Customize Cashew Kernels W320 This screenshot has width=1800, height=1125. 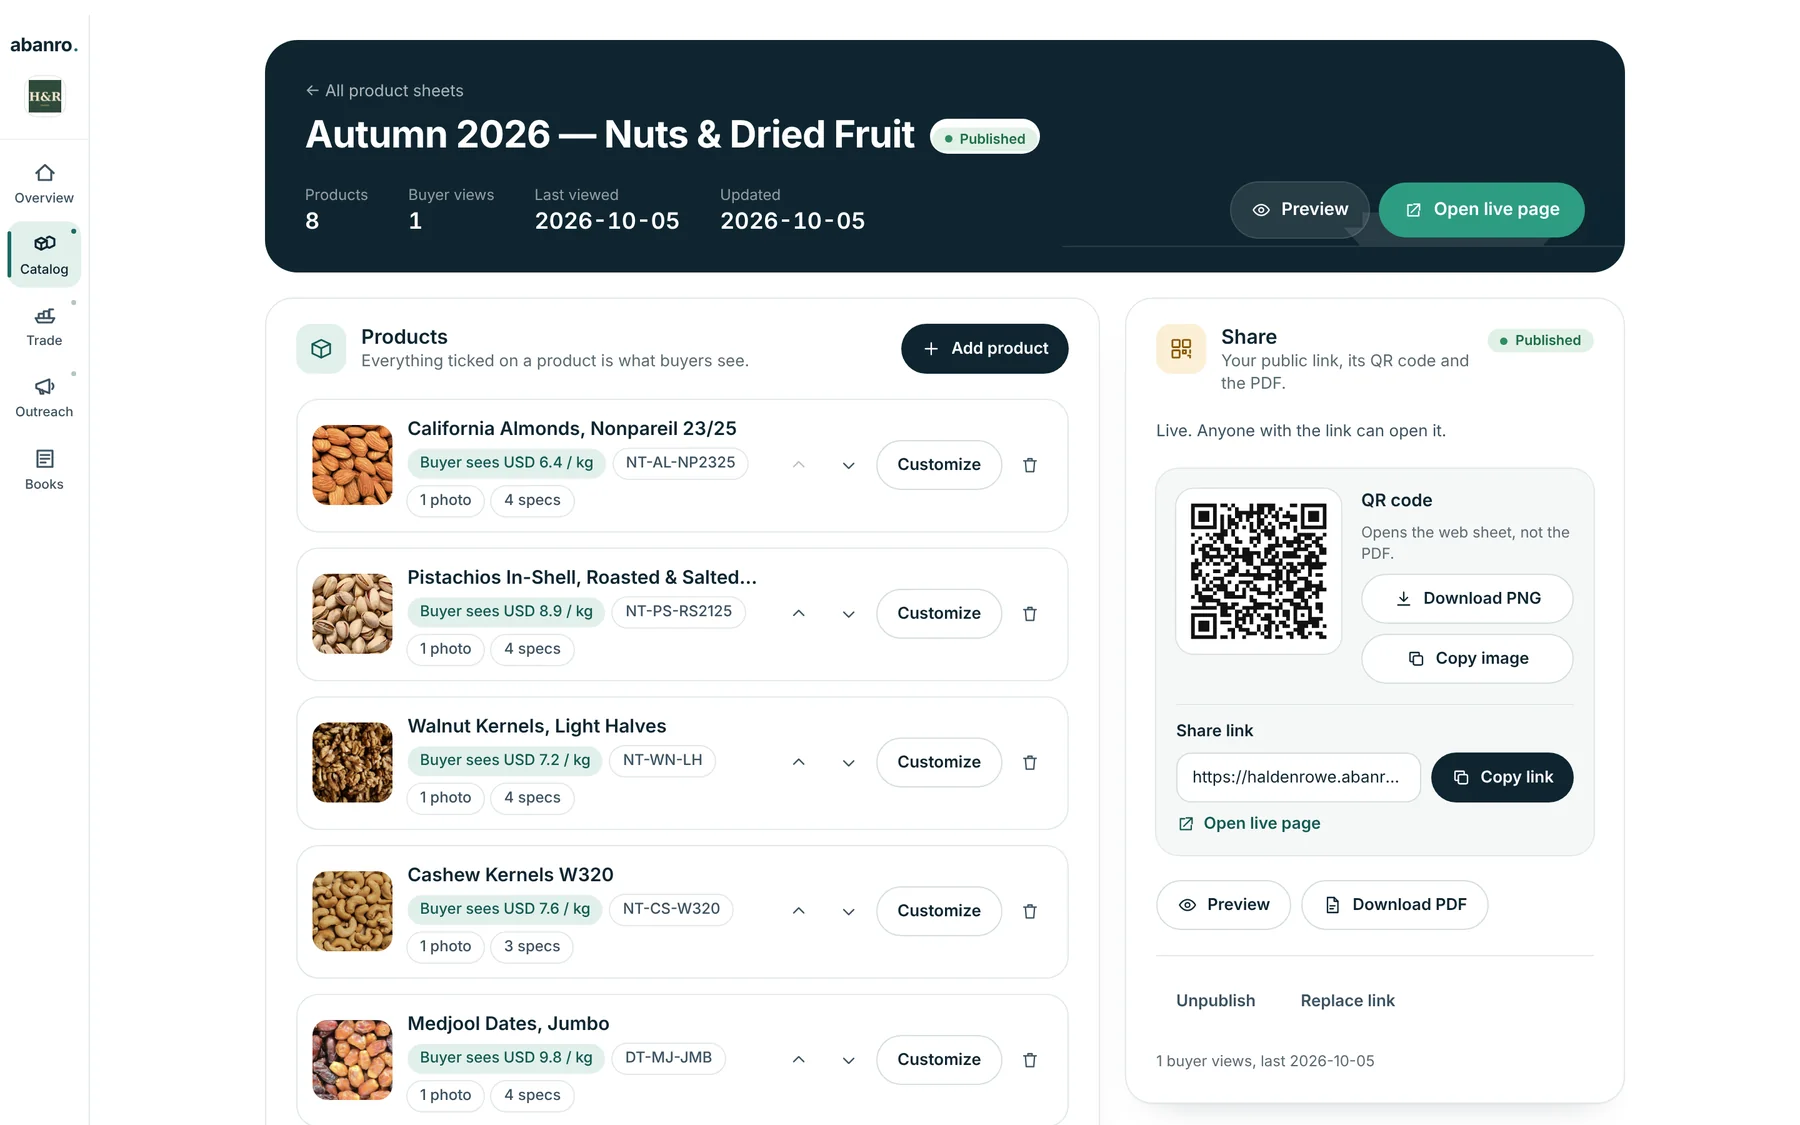(939, 911)
